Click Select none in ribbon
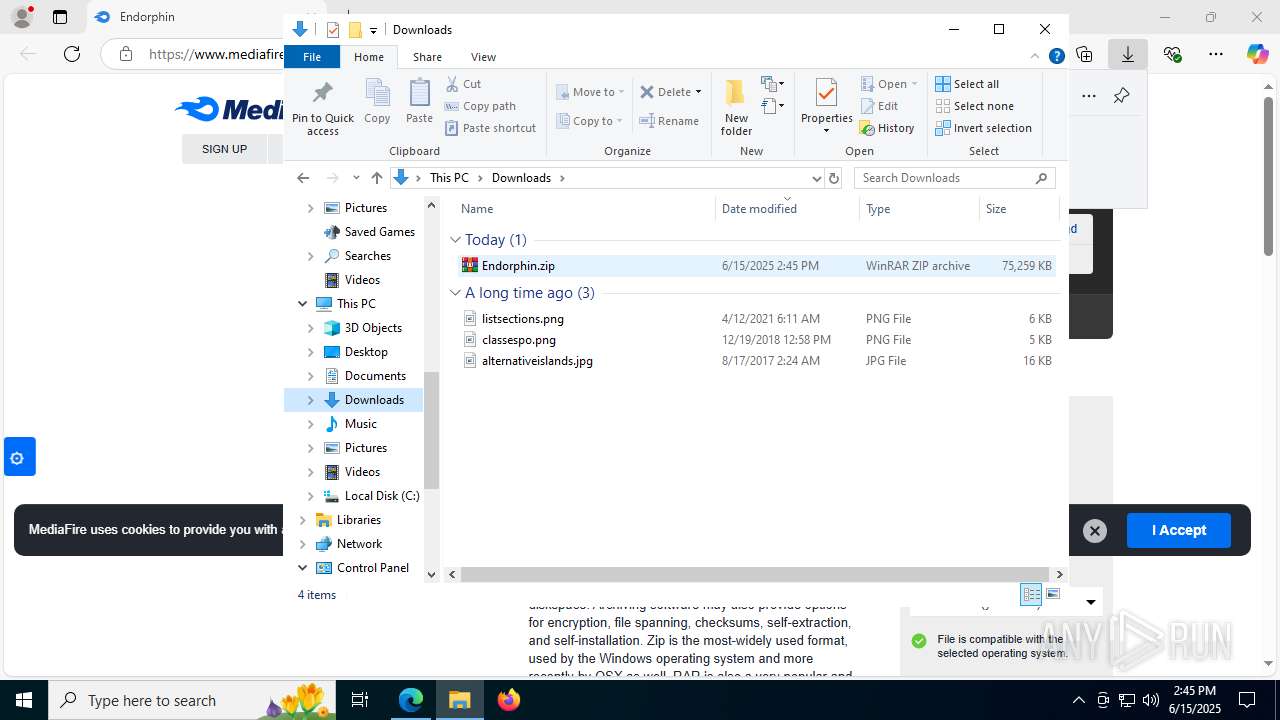Image resolution: width=1280 pixels, height=720 pixels. point(974,106)
